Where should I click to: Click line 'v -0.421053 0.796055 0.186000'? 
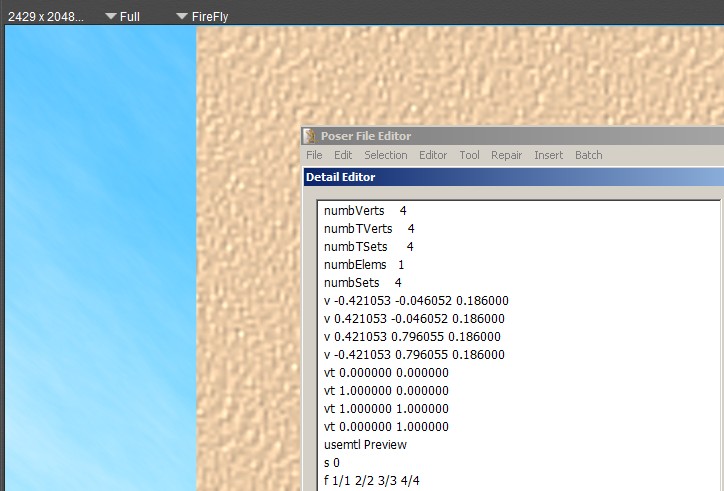[414, 355]
